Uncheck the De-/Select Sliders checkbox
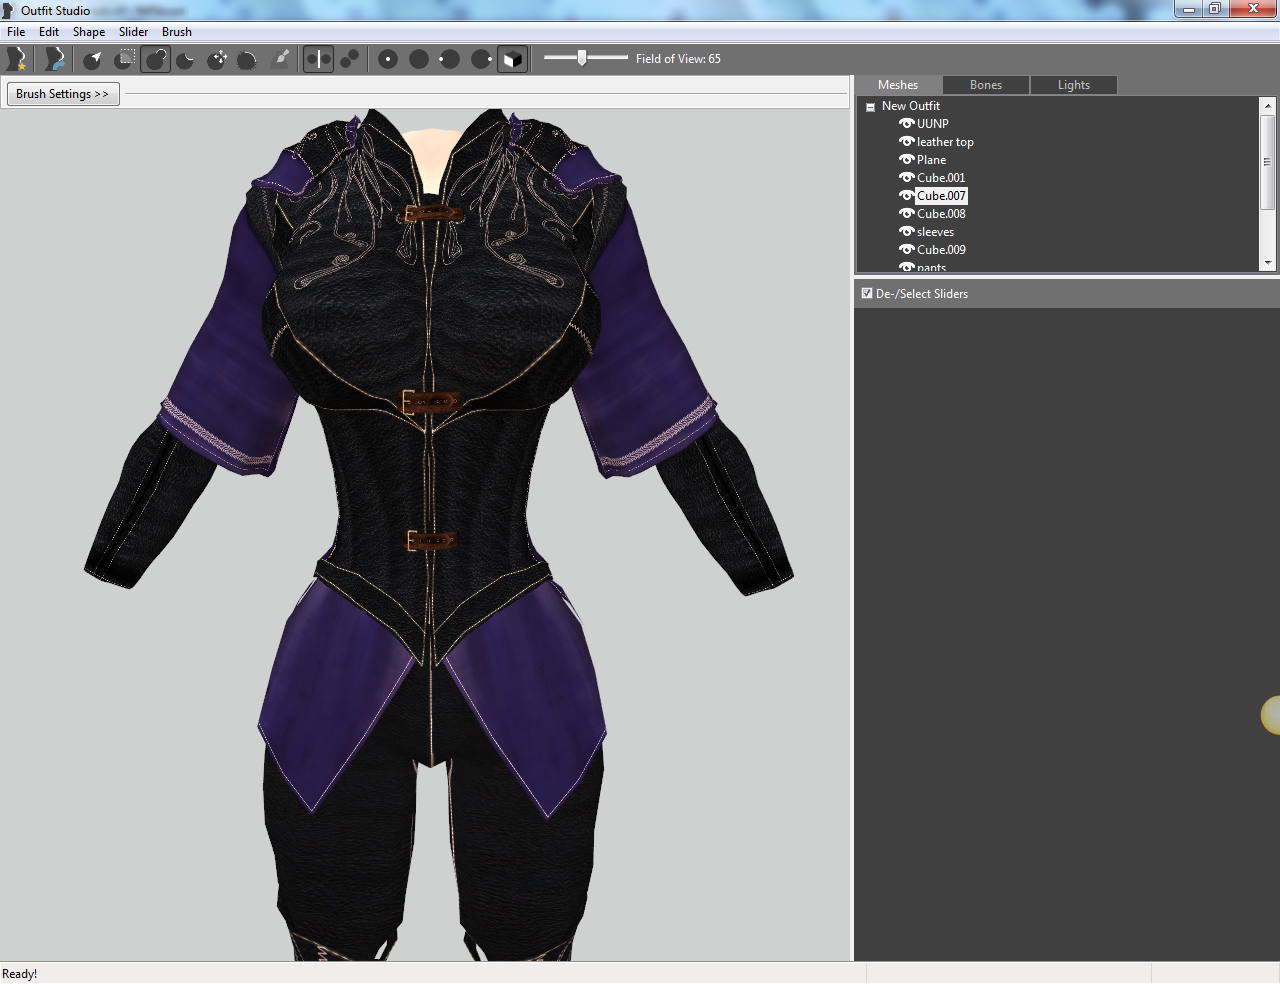The height and width of the screenshot is (984, 1280). [867, 293]
